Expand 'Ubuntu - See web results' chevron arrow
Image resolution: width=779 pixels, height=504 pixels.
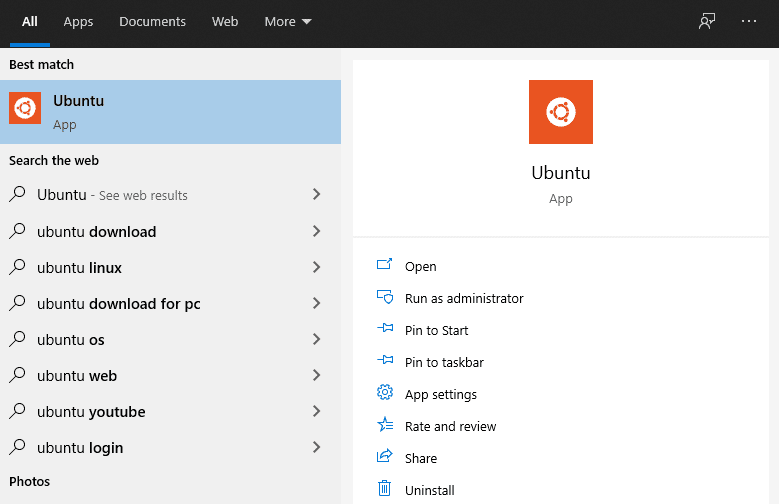316,194
